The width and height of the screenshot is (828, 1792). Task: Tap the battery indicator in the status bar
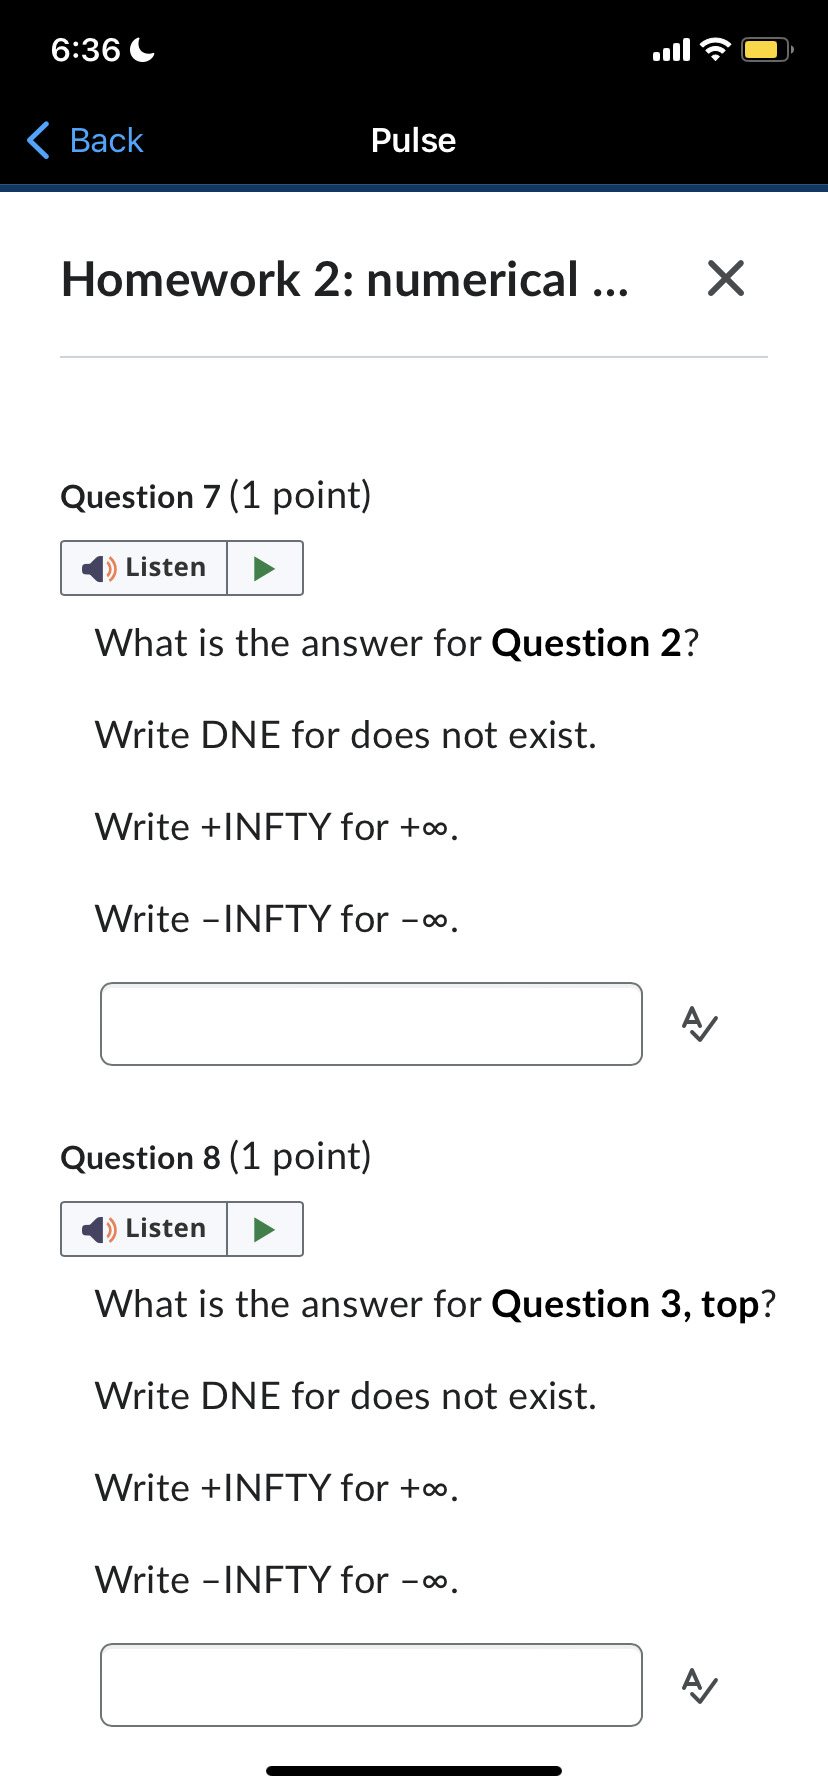[764, 47]
